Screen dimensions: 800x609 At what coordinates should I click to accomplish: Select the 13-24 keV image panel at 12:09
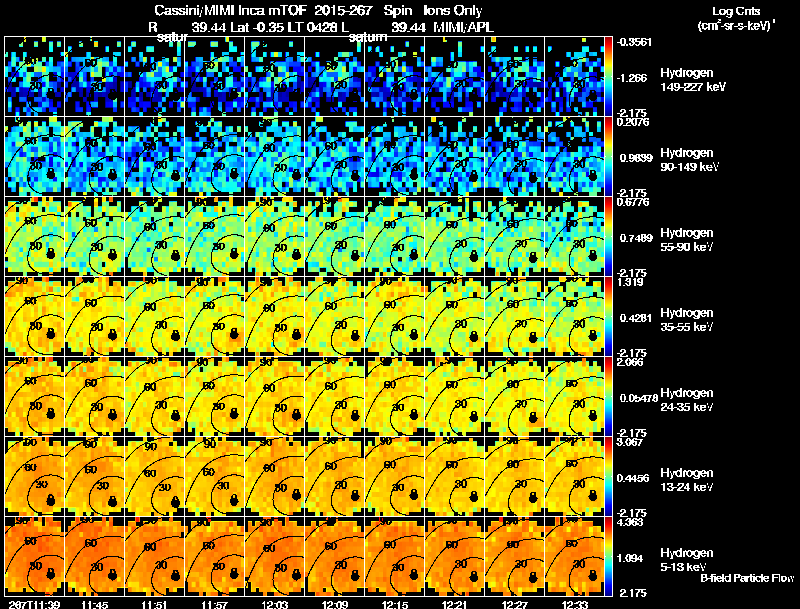point(335,477)
